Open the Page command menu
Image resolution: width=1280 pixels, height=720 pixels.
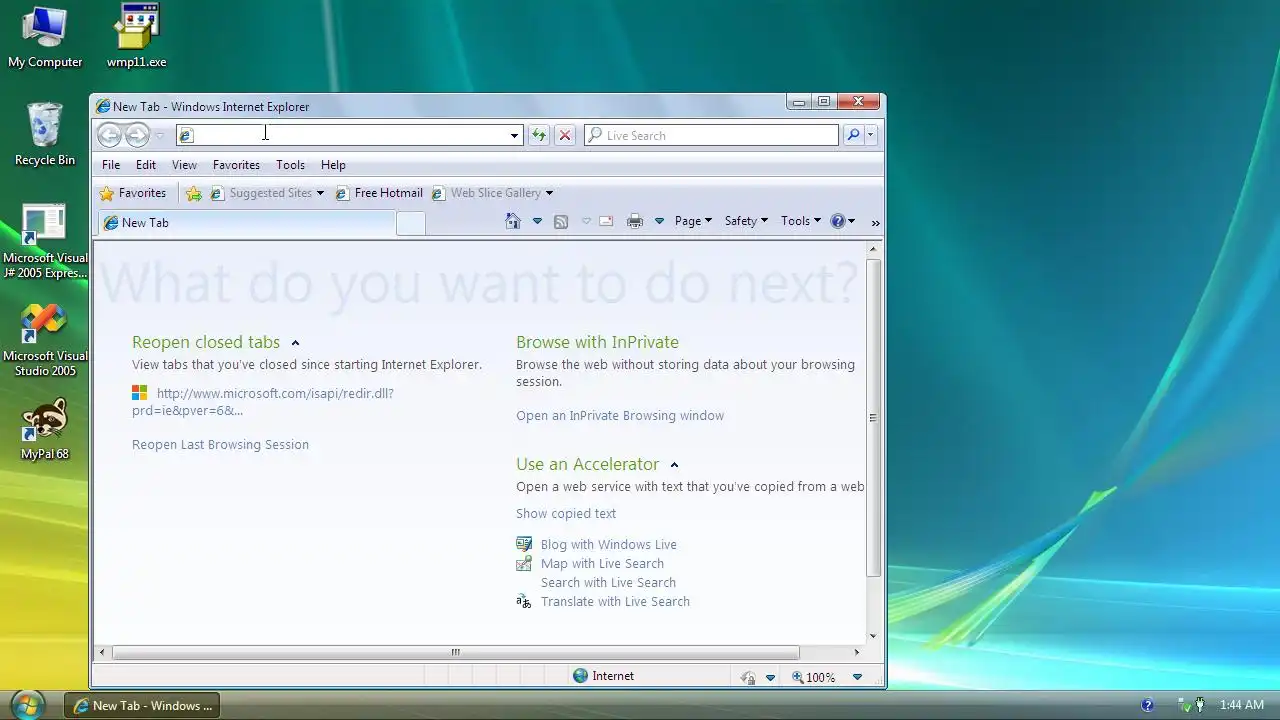693,221
